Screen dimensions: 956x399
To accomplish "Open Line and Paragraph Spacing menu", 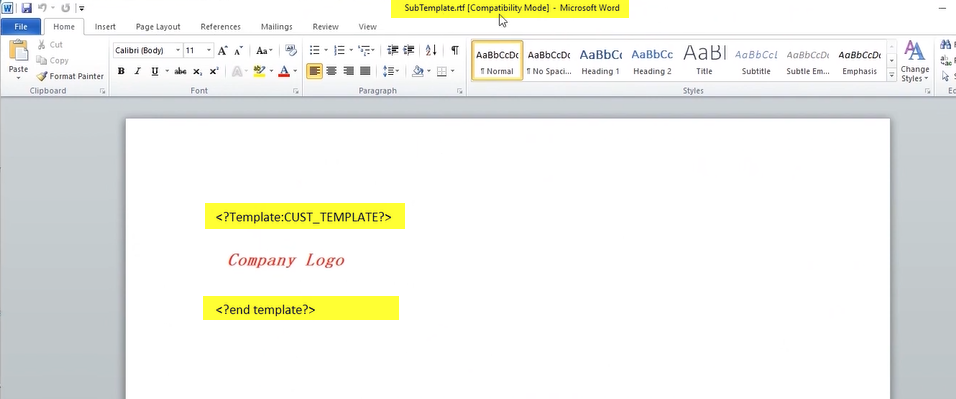I will [x=391, y=71].
